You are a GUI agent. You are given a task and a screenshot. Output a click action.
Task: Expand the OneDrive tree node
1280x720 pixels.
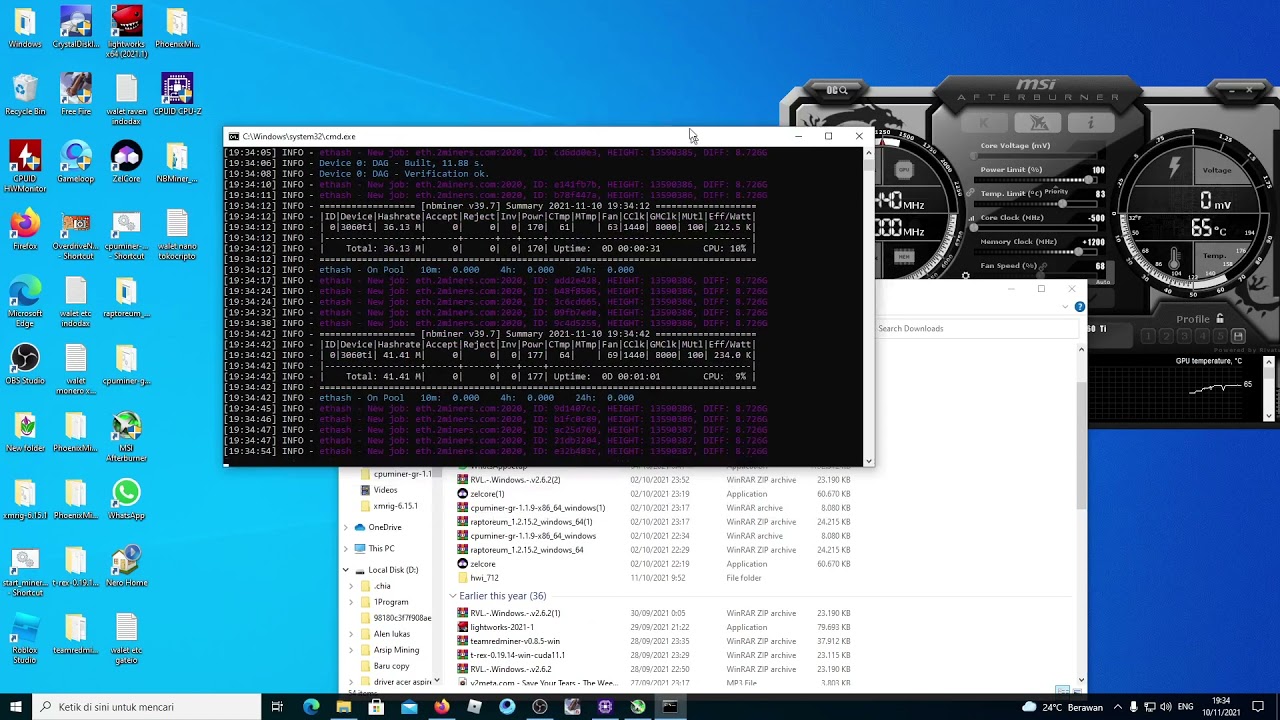[346, 527]
